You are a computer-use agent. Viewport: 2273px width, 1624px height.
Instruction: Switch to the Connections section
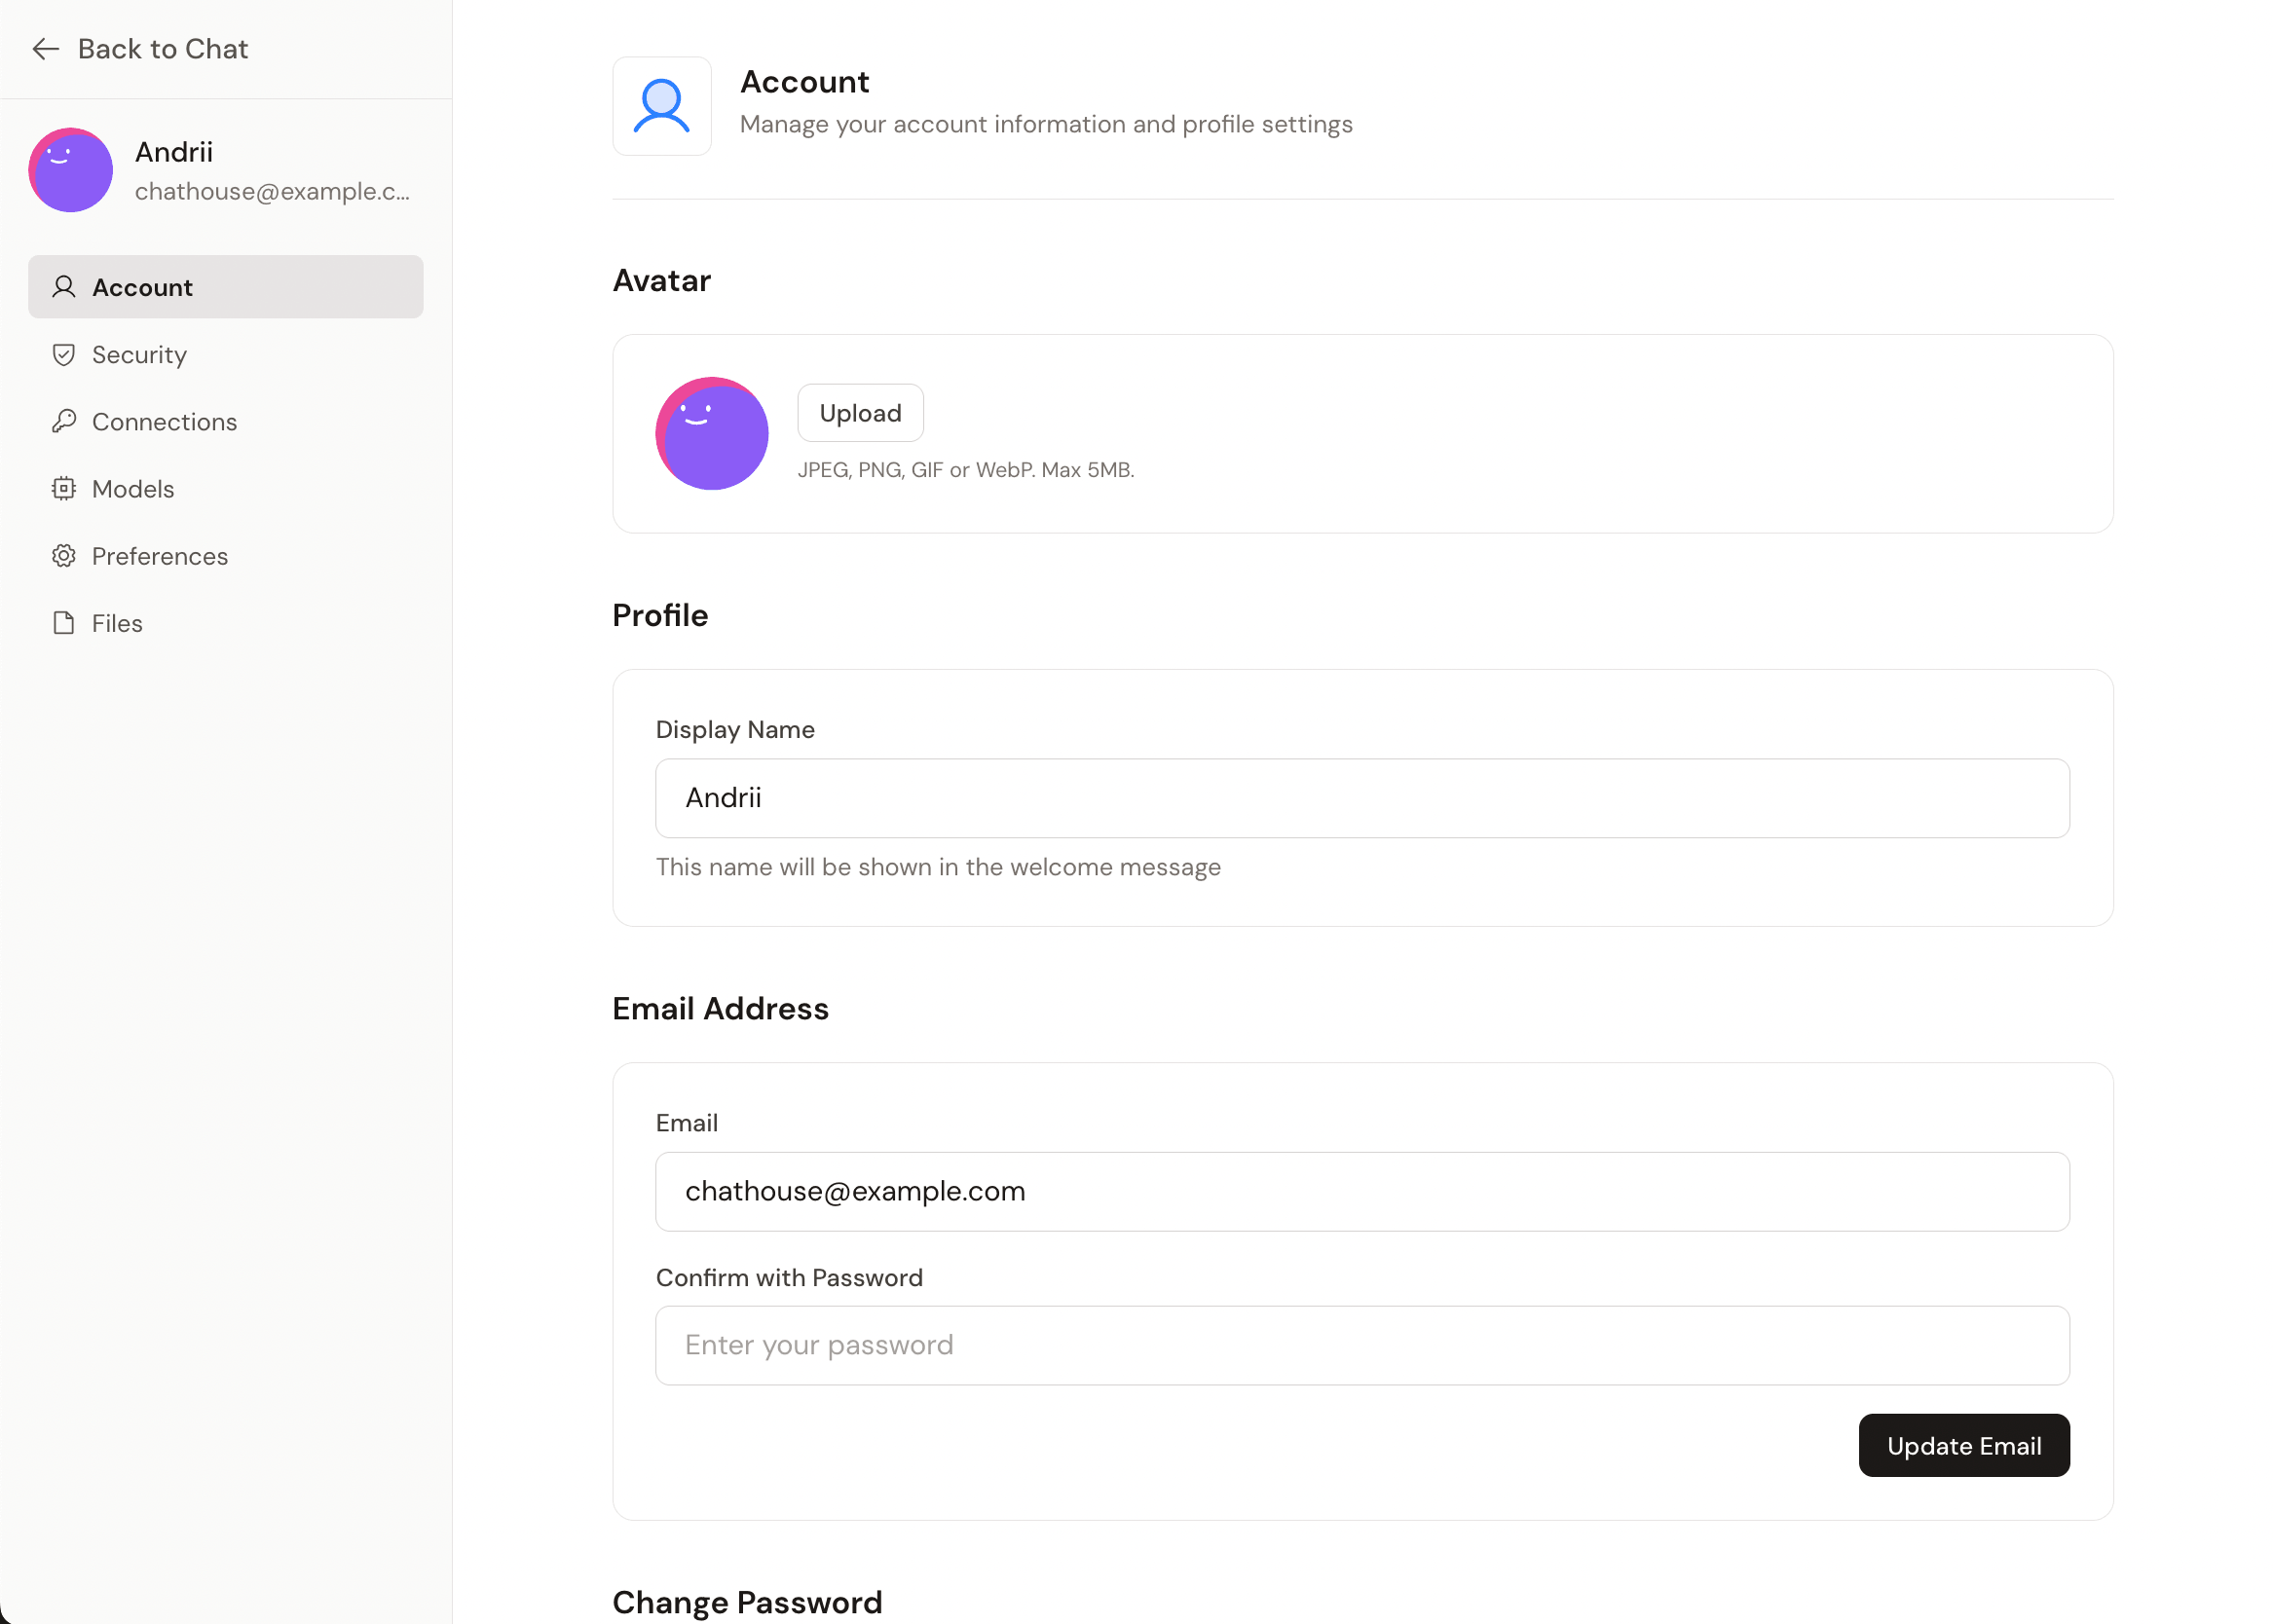coord(164,422)
